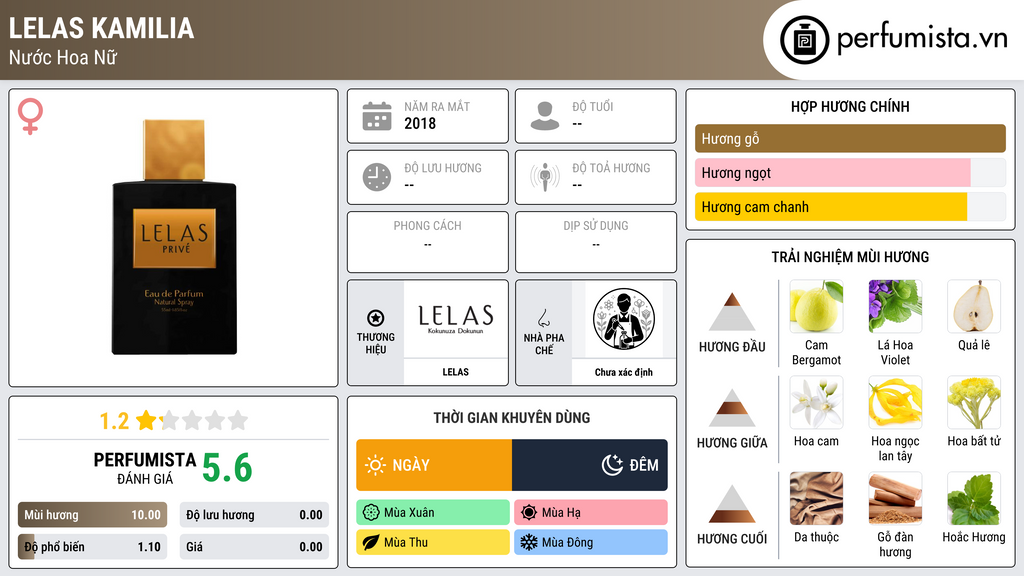
Task: Click the Hương cam chanh accord bar
Action: coord(850,207)
